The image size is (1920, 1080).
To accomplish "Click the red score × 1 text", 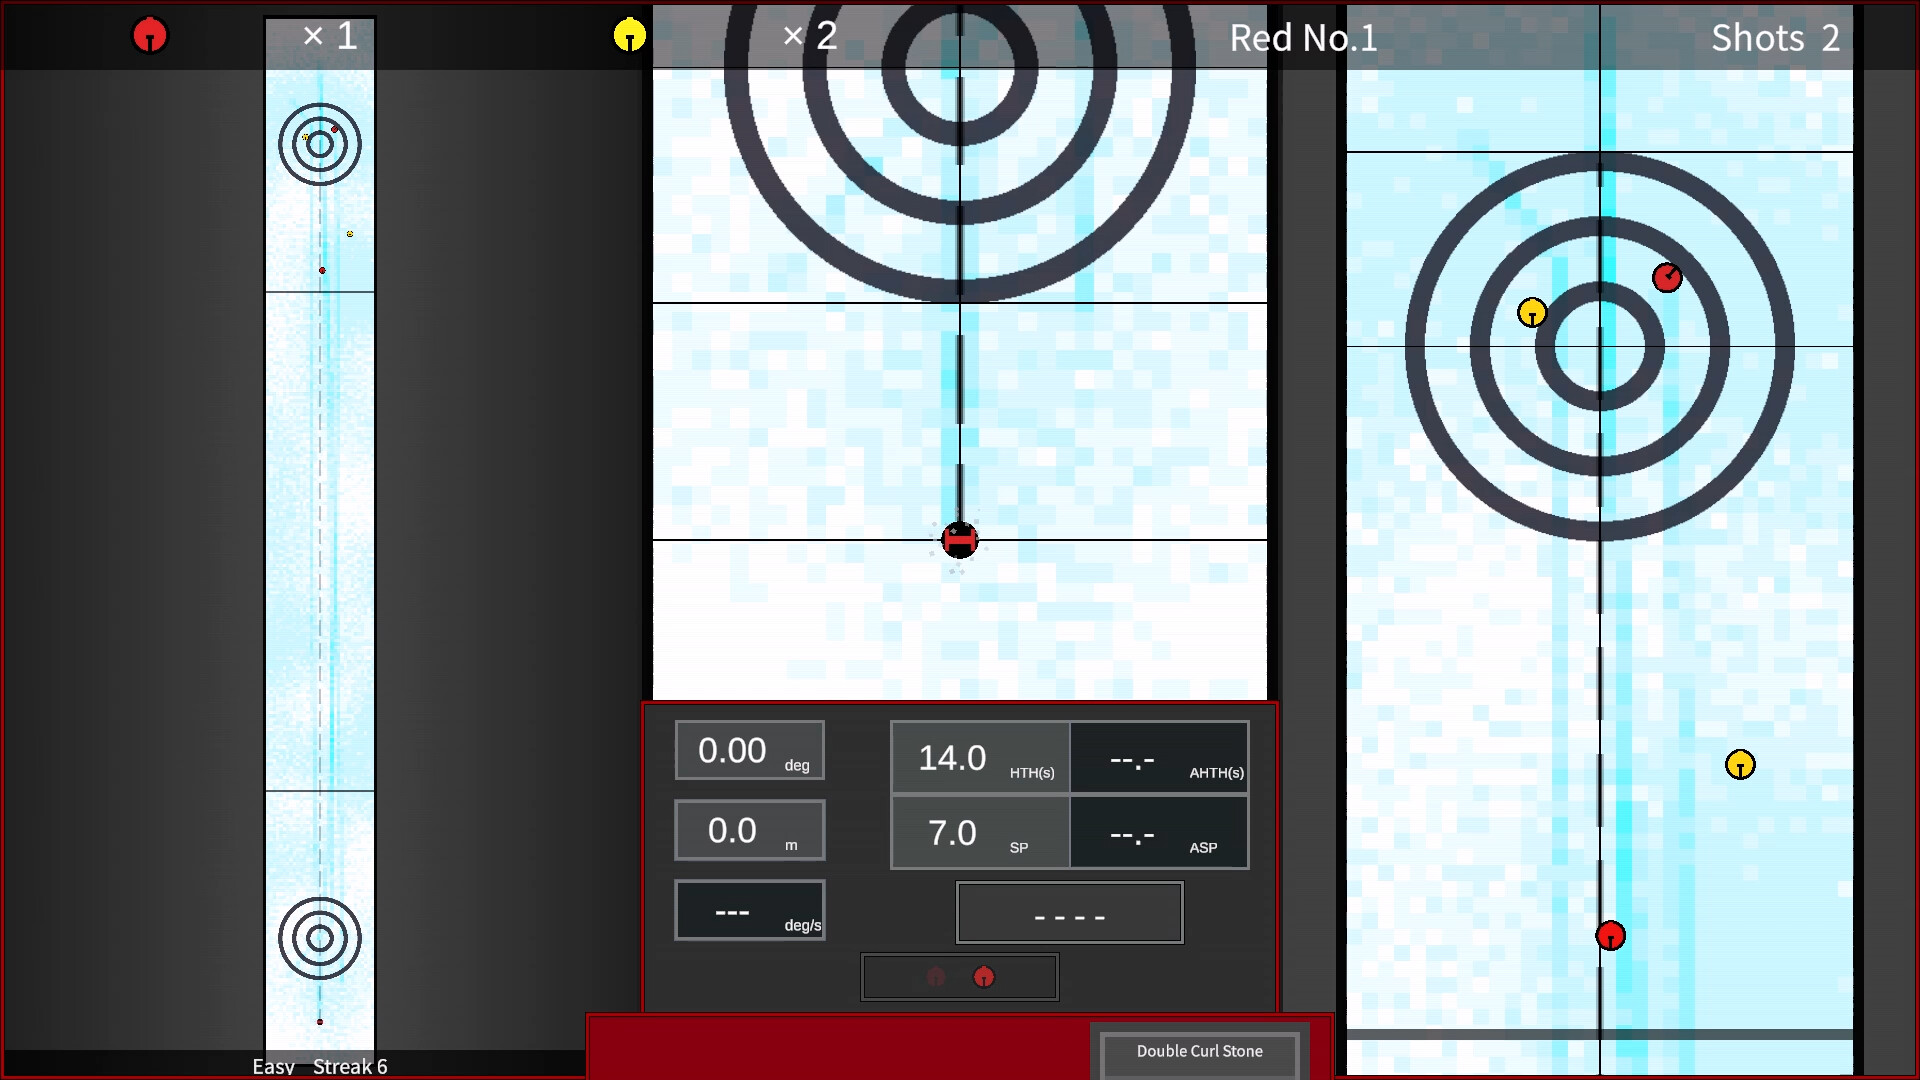I will (x=330, y=36).
